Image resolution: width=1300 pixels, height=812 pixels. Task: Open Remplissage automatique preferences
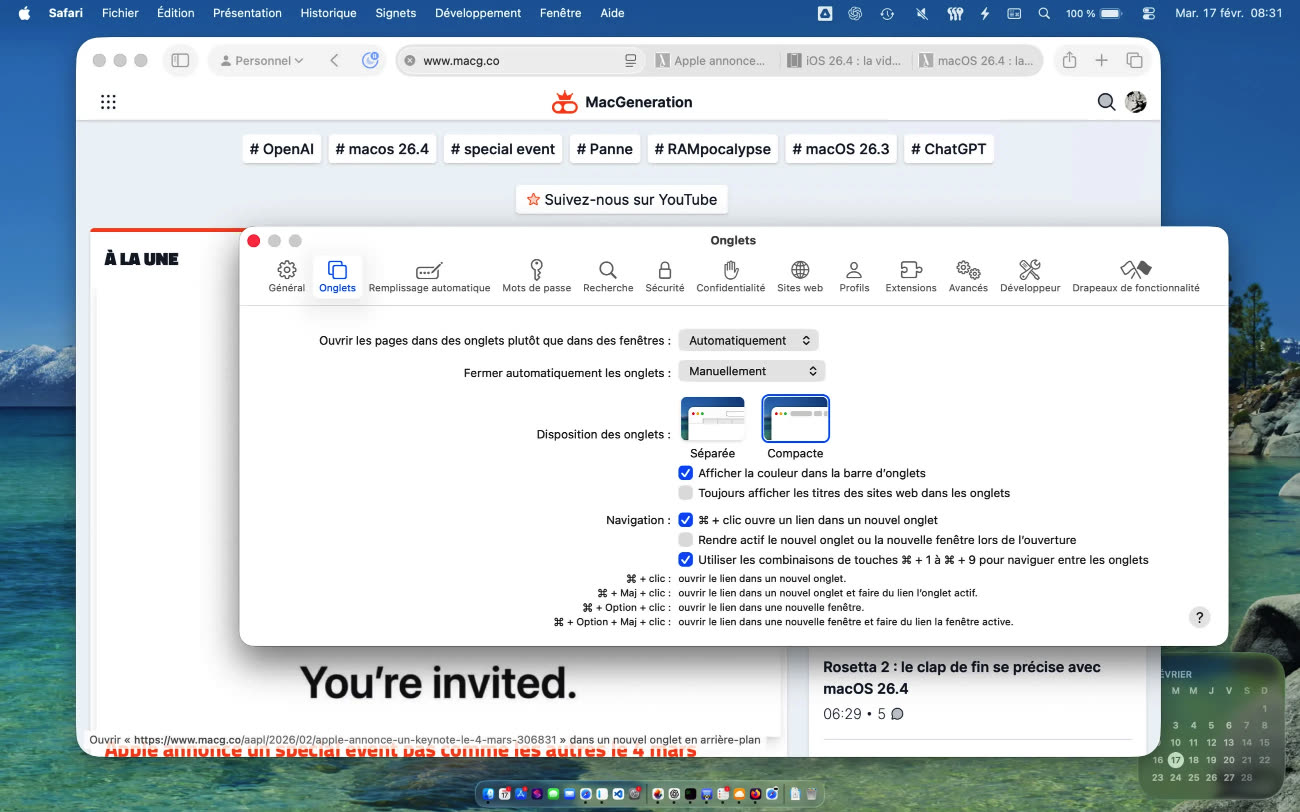pos(429,276)
